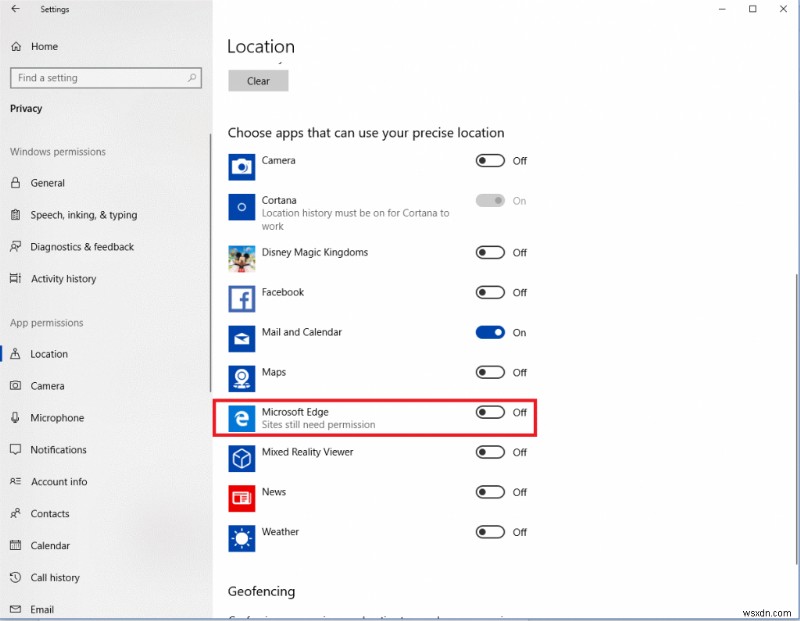Click the Cortana icon
This screenshot has width=800, height=621.
[x=240, y=207]
